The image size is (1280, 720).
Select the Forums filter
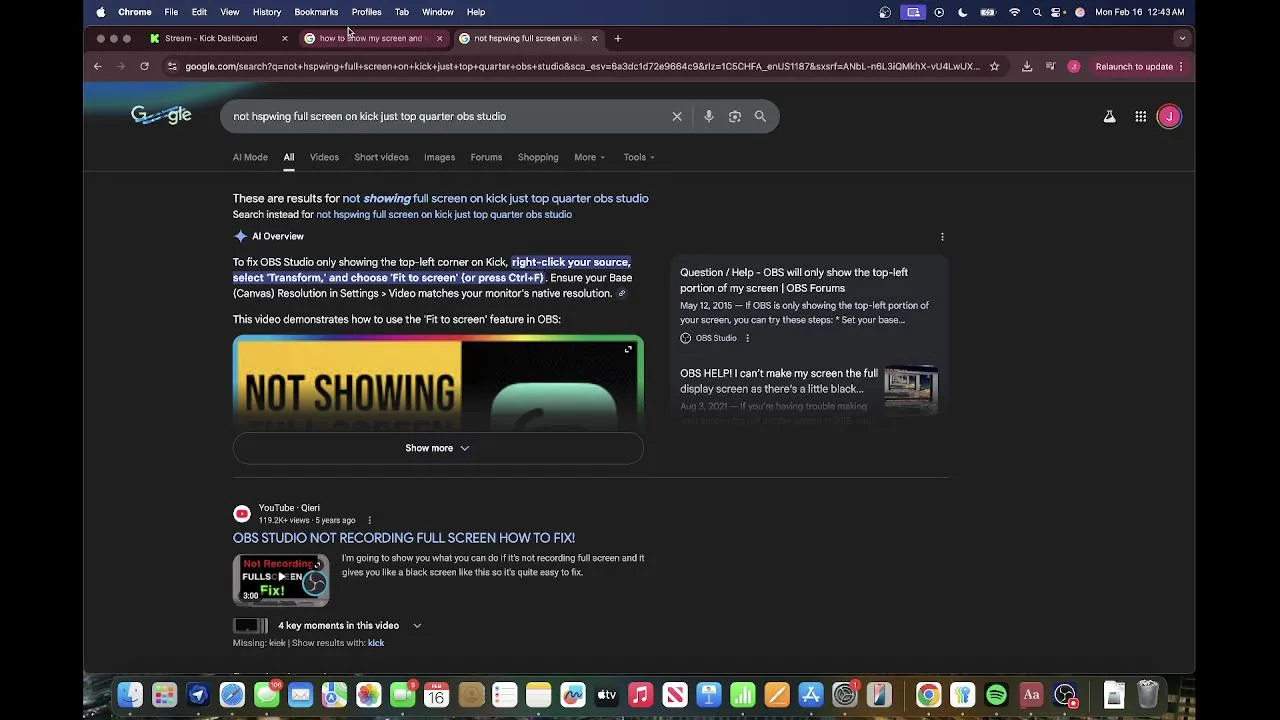[x=486, y=157]
